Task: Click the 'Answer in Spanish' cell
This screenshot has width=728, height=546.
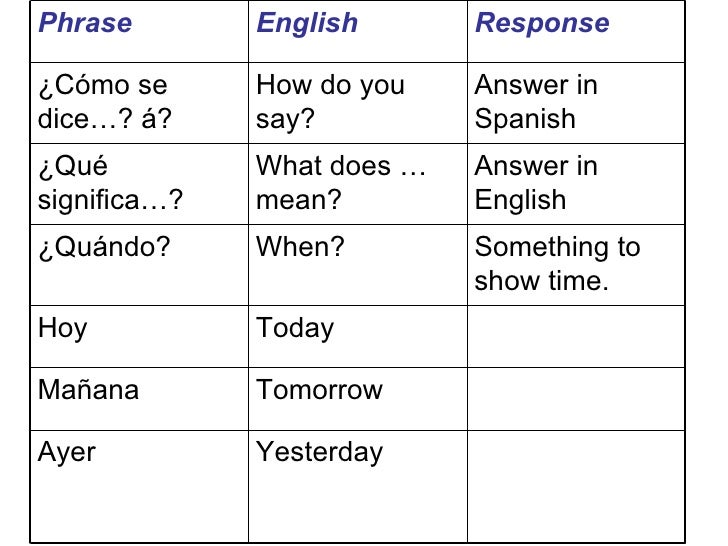Action: pyautogui.click(x=535, y=102)
